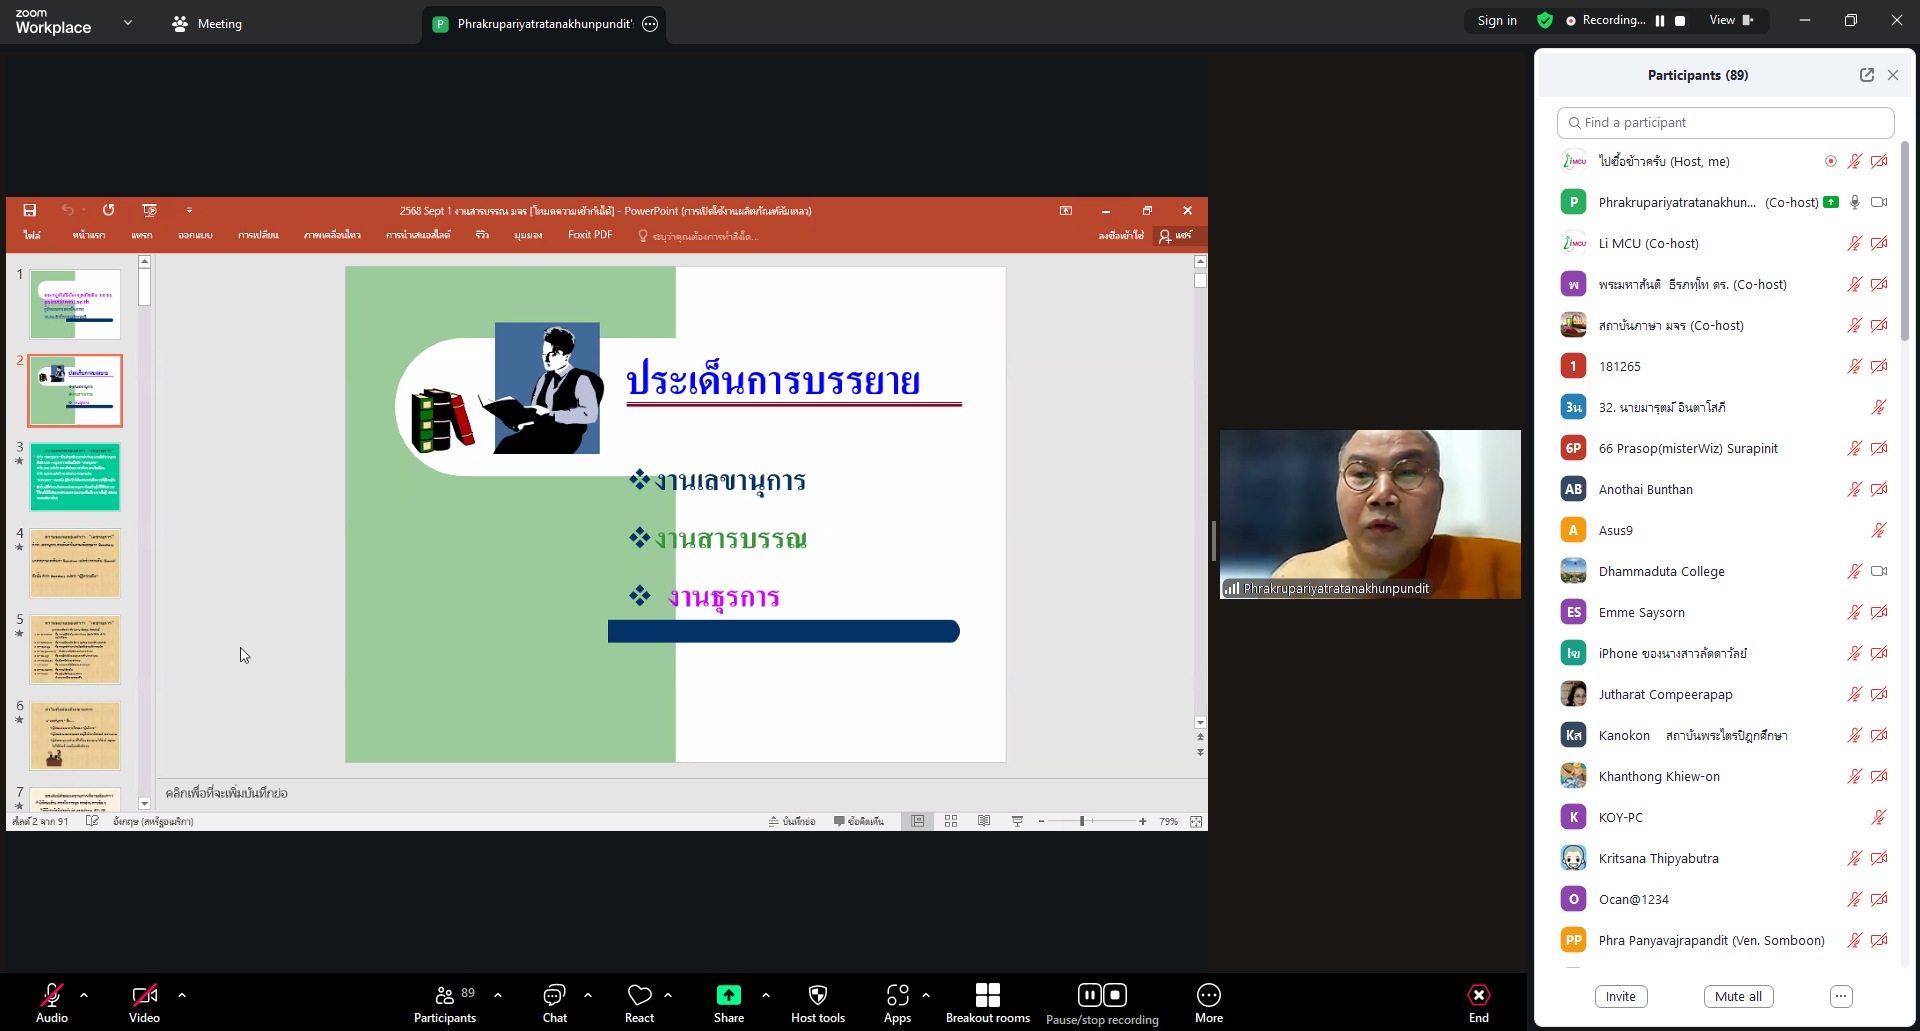
Task: Open the View menu
Action: (1730, 20)
